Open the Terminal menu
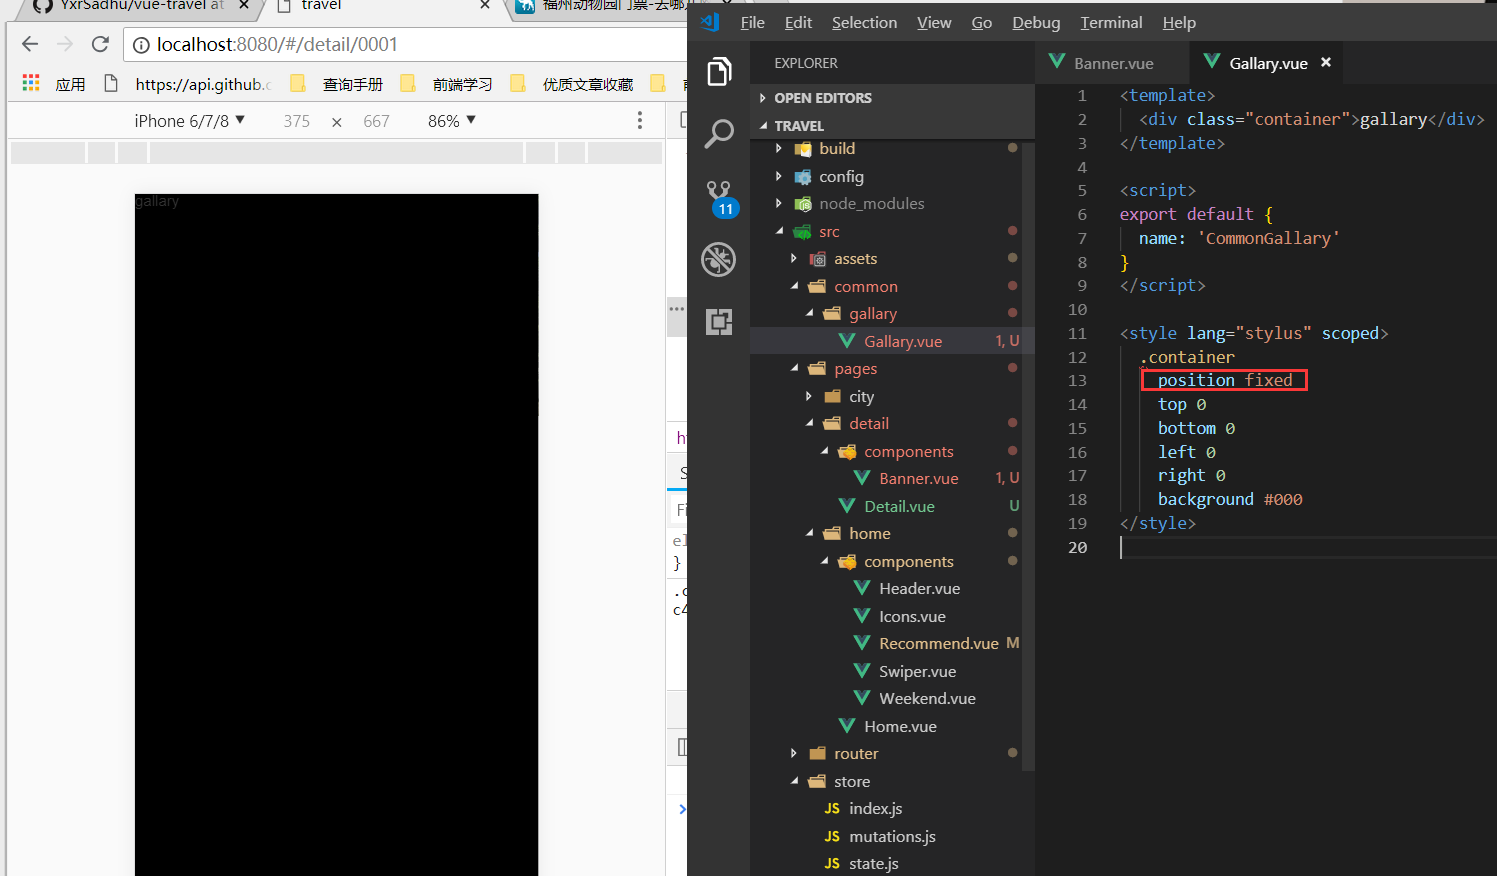Screen dimensions: 1497x876 (1111, 22)
